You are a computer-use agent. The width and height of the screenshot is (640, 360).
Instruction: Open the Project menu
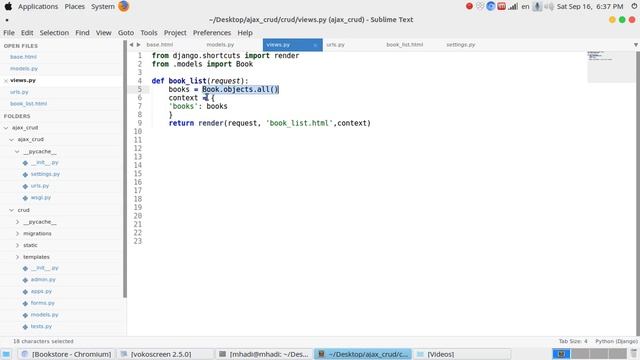point(175,33)
